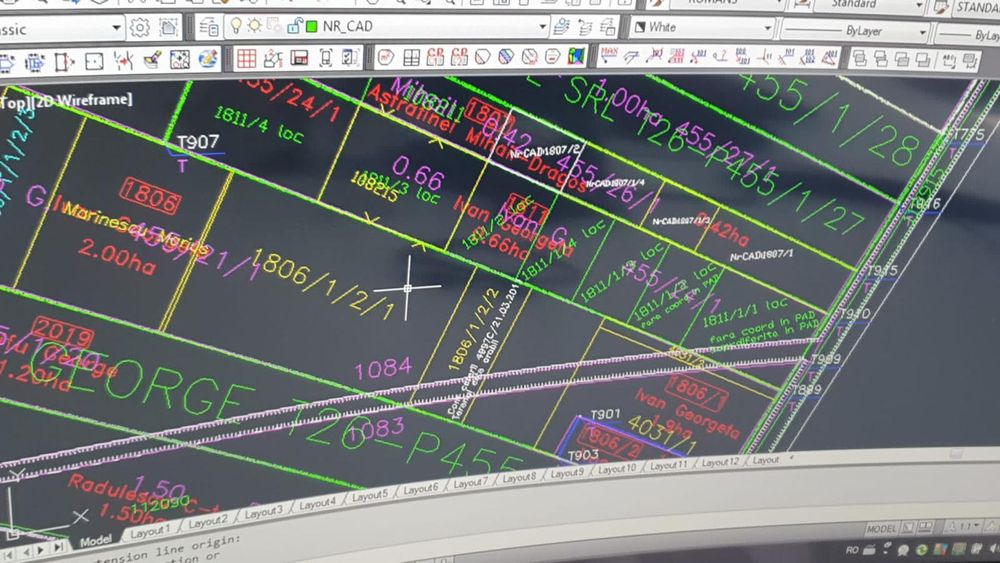Click the green NR_CAD layer color swatch
This screenshot has height=563, width=1000.
coord(312,26)
